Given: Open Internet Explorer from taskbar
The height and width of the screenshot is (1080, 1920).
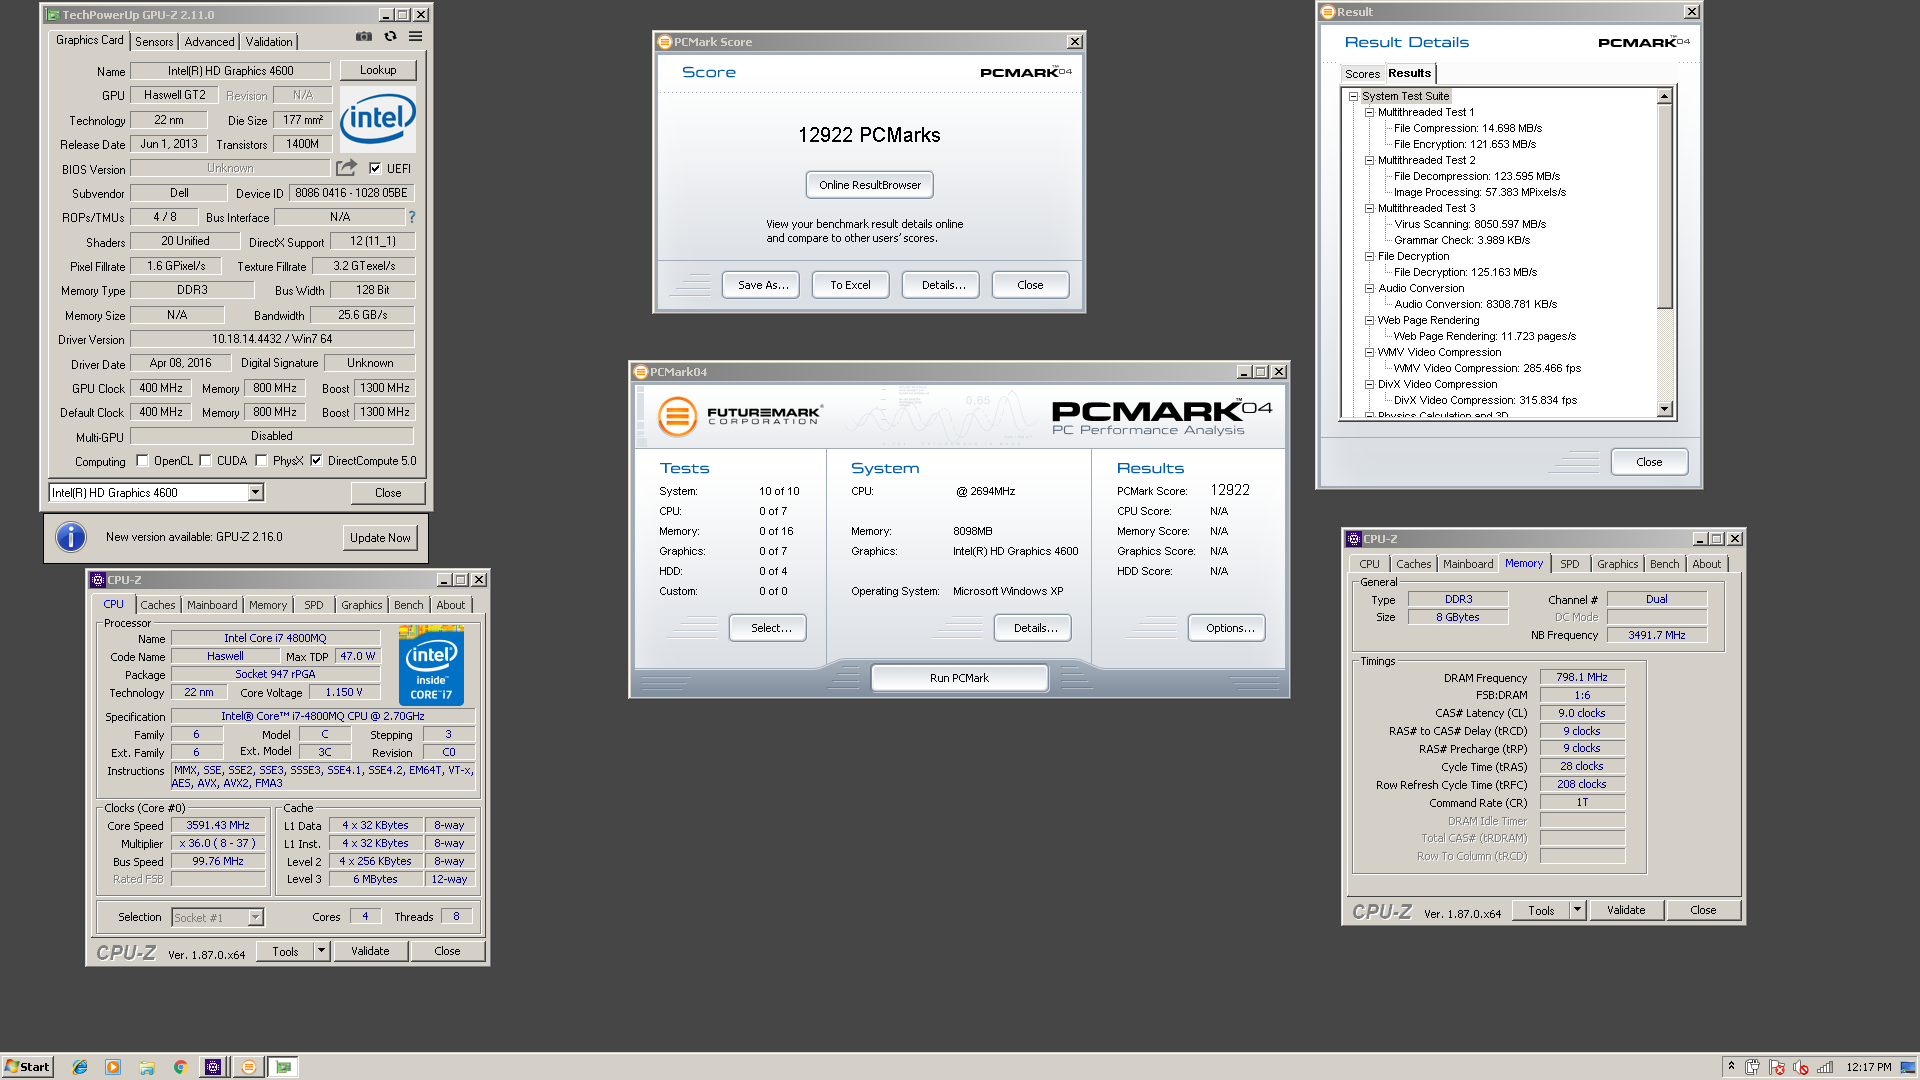Looking at the screenshot, I should pos(80,1067).
